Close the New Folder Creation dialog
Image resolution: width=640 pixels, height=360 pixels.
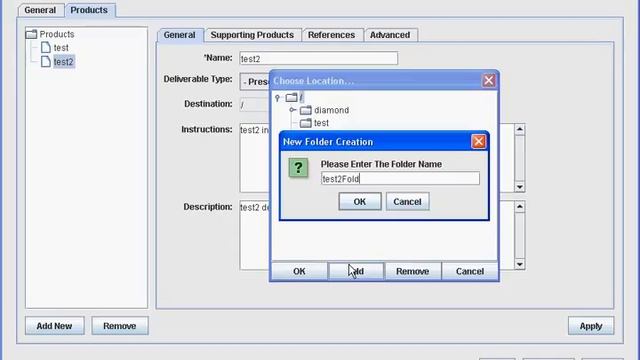[478, 142]
